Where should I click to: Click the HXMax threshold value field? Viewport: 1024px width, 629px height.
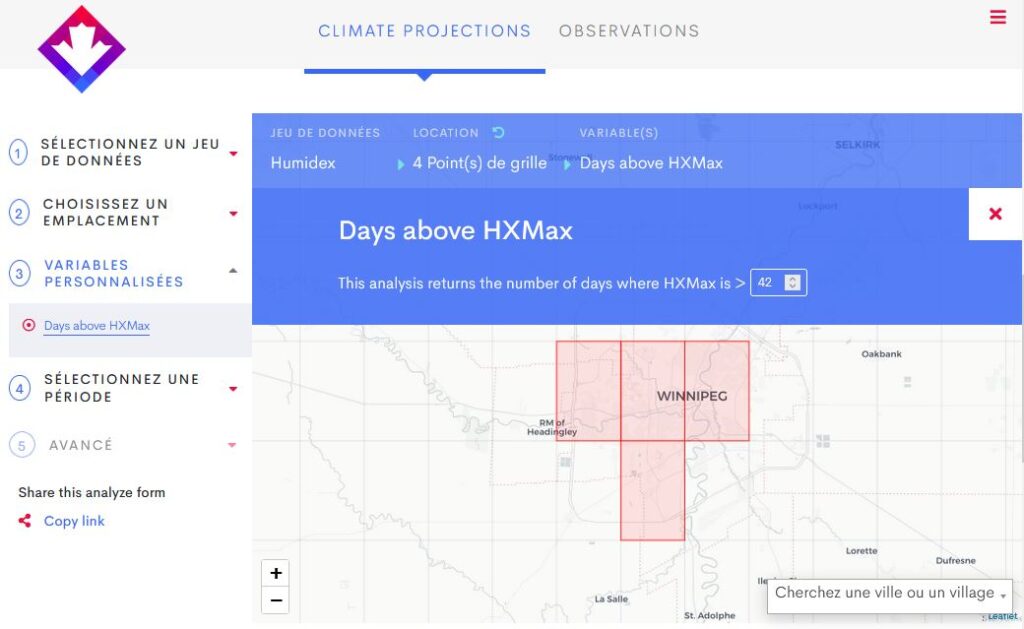pyautogui.click(x=778, y=282)
